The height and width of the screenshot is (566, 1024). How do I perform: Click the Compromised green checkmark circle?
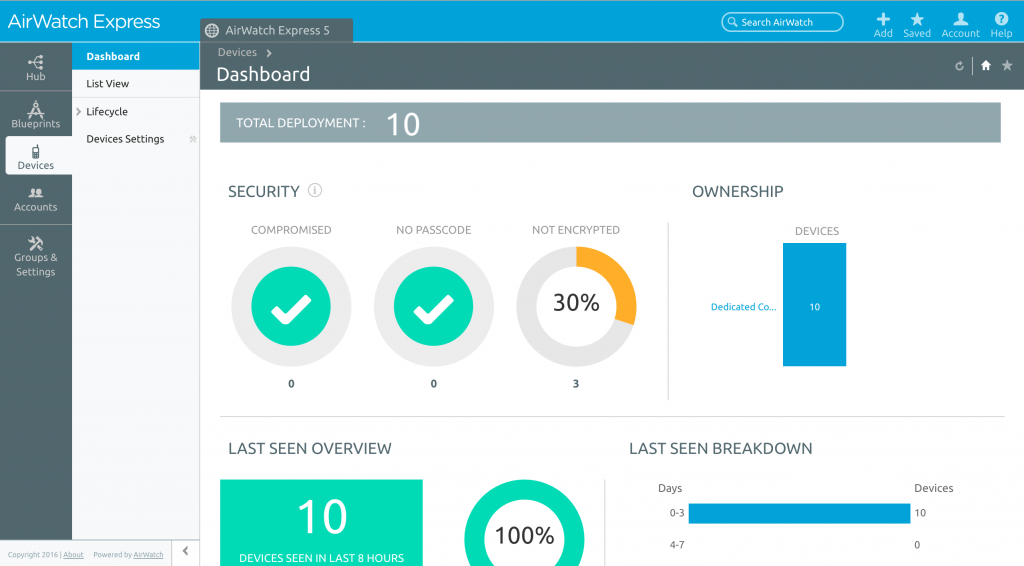[291, 306]
